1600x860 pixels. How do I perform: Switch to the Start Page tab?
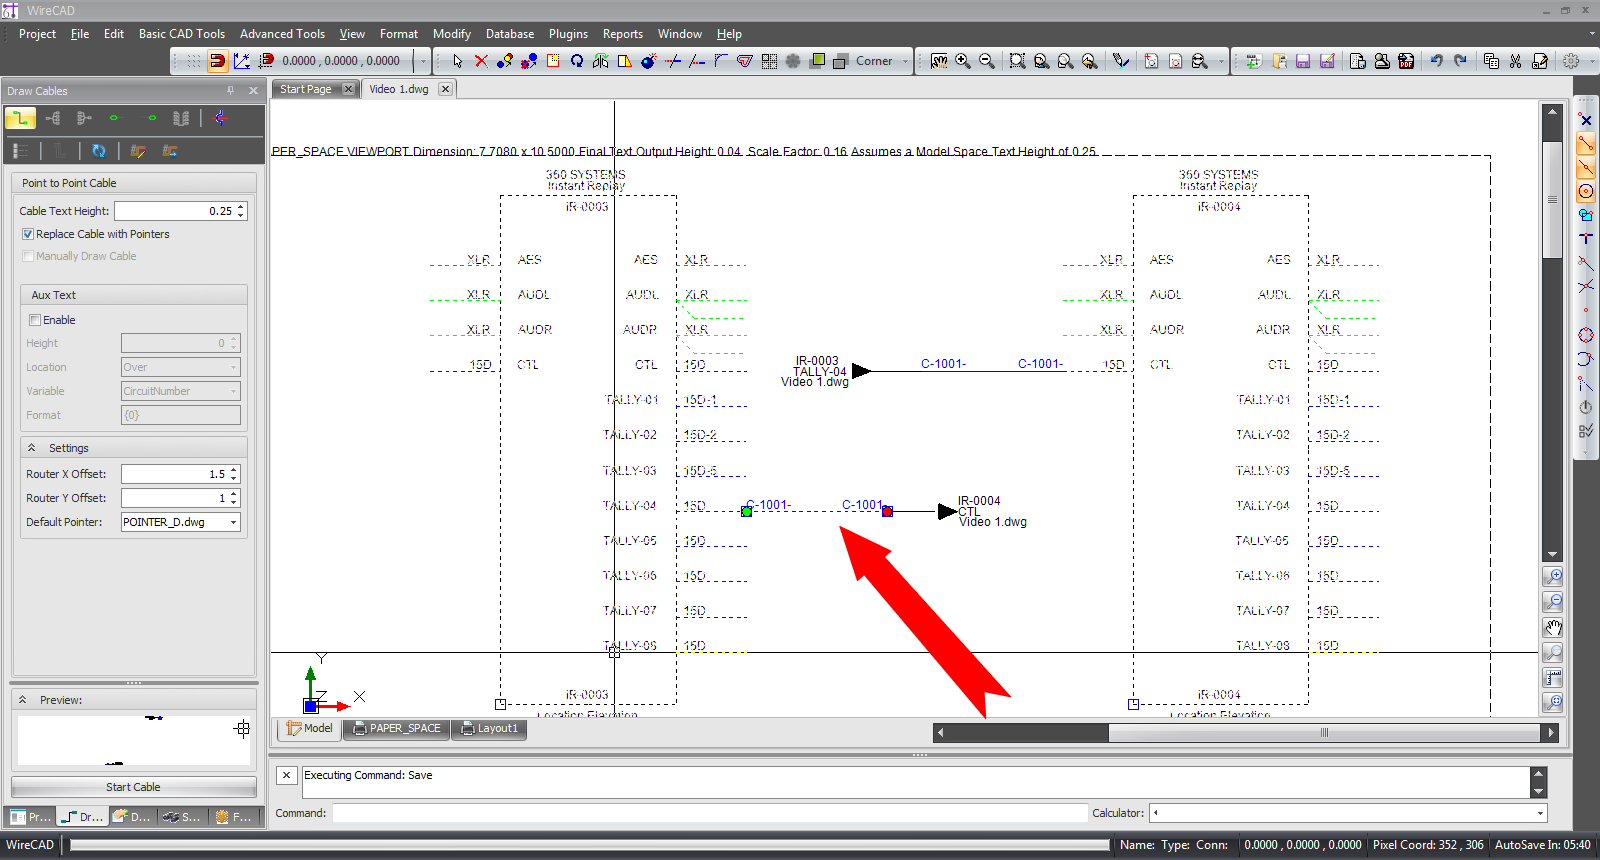click(x=306, y=89)
